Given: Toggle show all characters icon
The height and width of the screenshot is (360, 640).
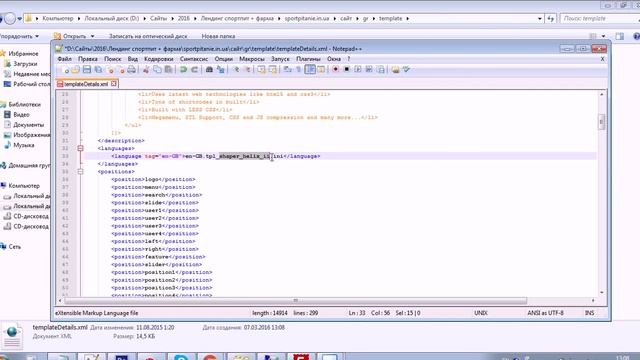Looking at the screenshot, I should (x=299, y=70).
